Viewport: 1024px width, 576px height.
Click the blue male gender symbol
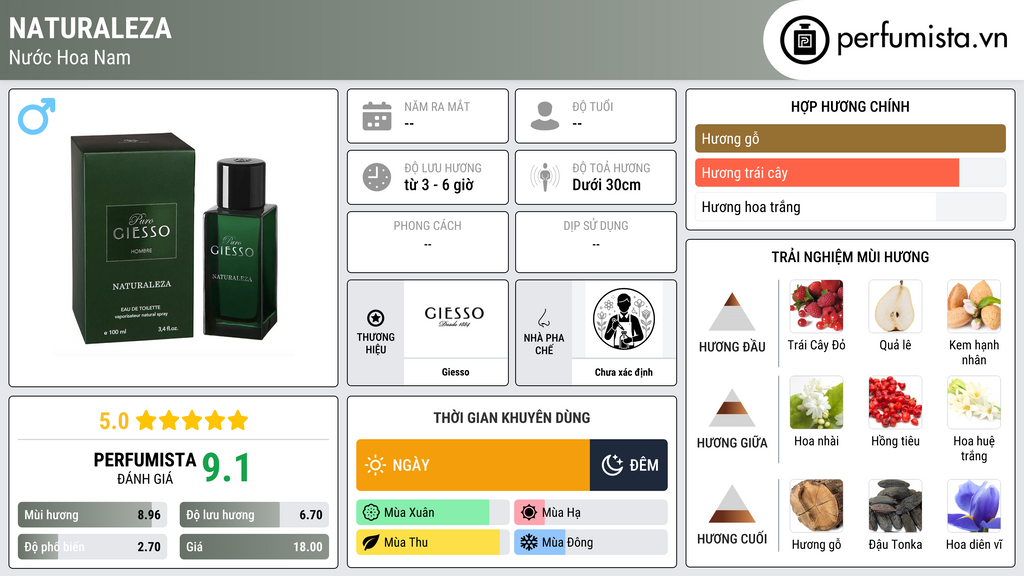(37, 116)
